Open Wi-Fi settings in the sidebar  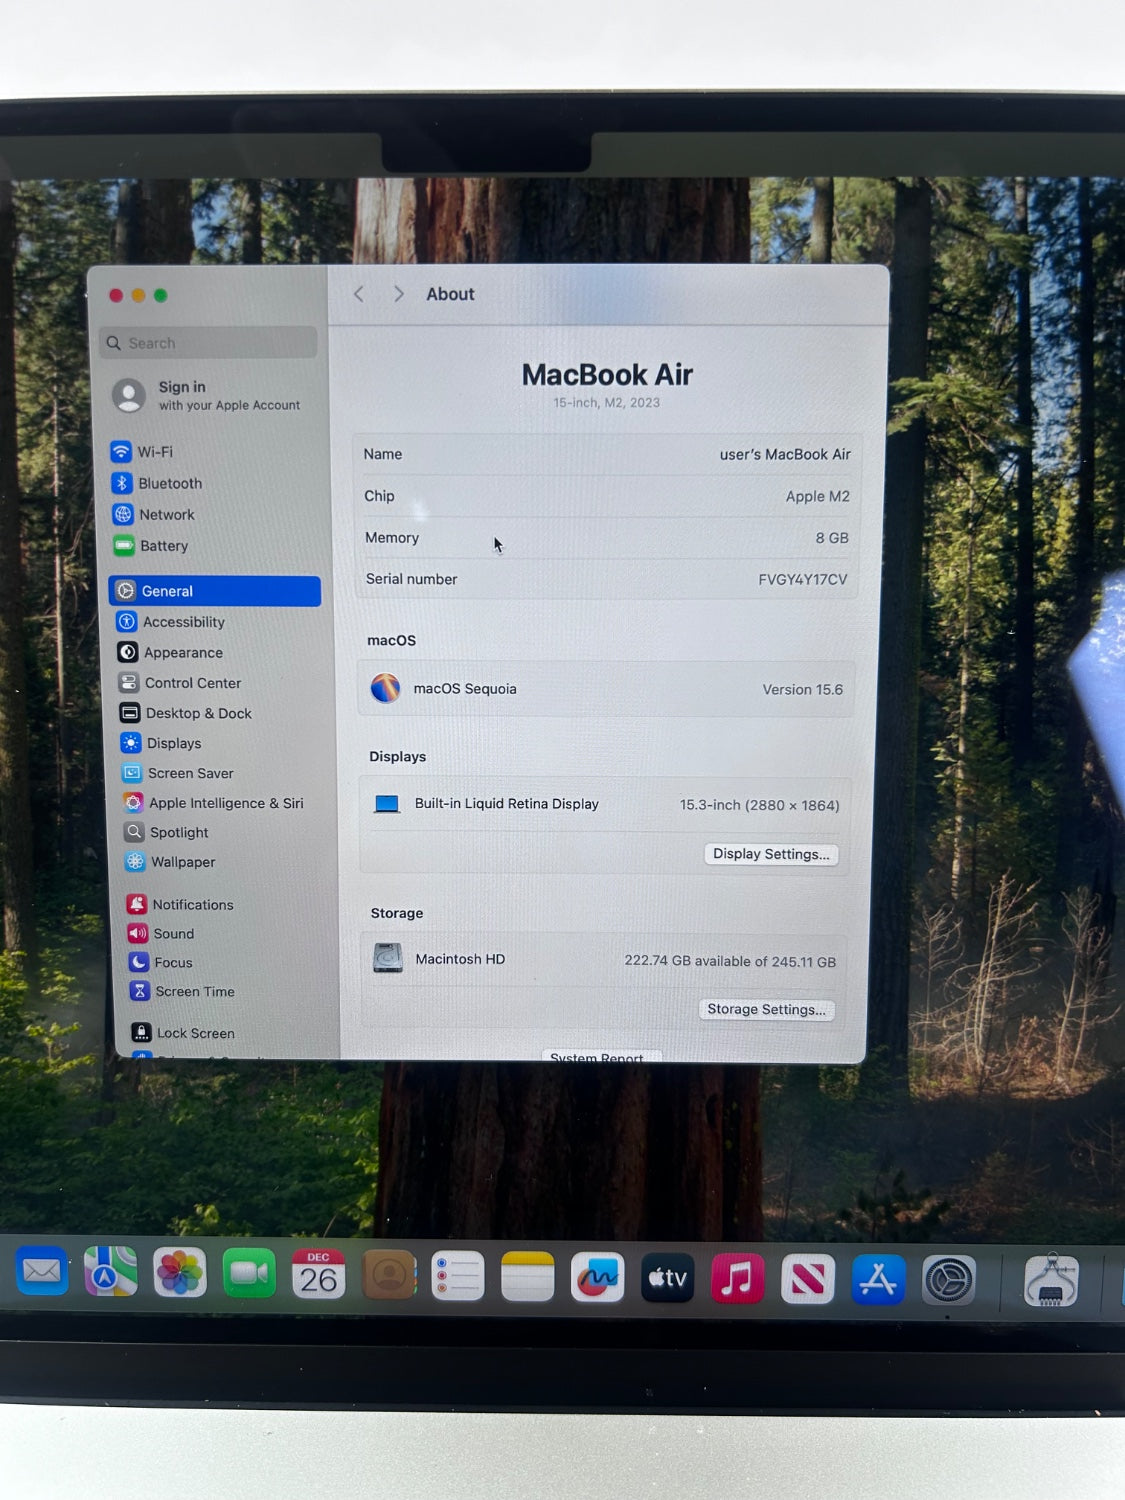155,452
